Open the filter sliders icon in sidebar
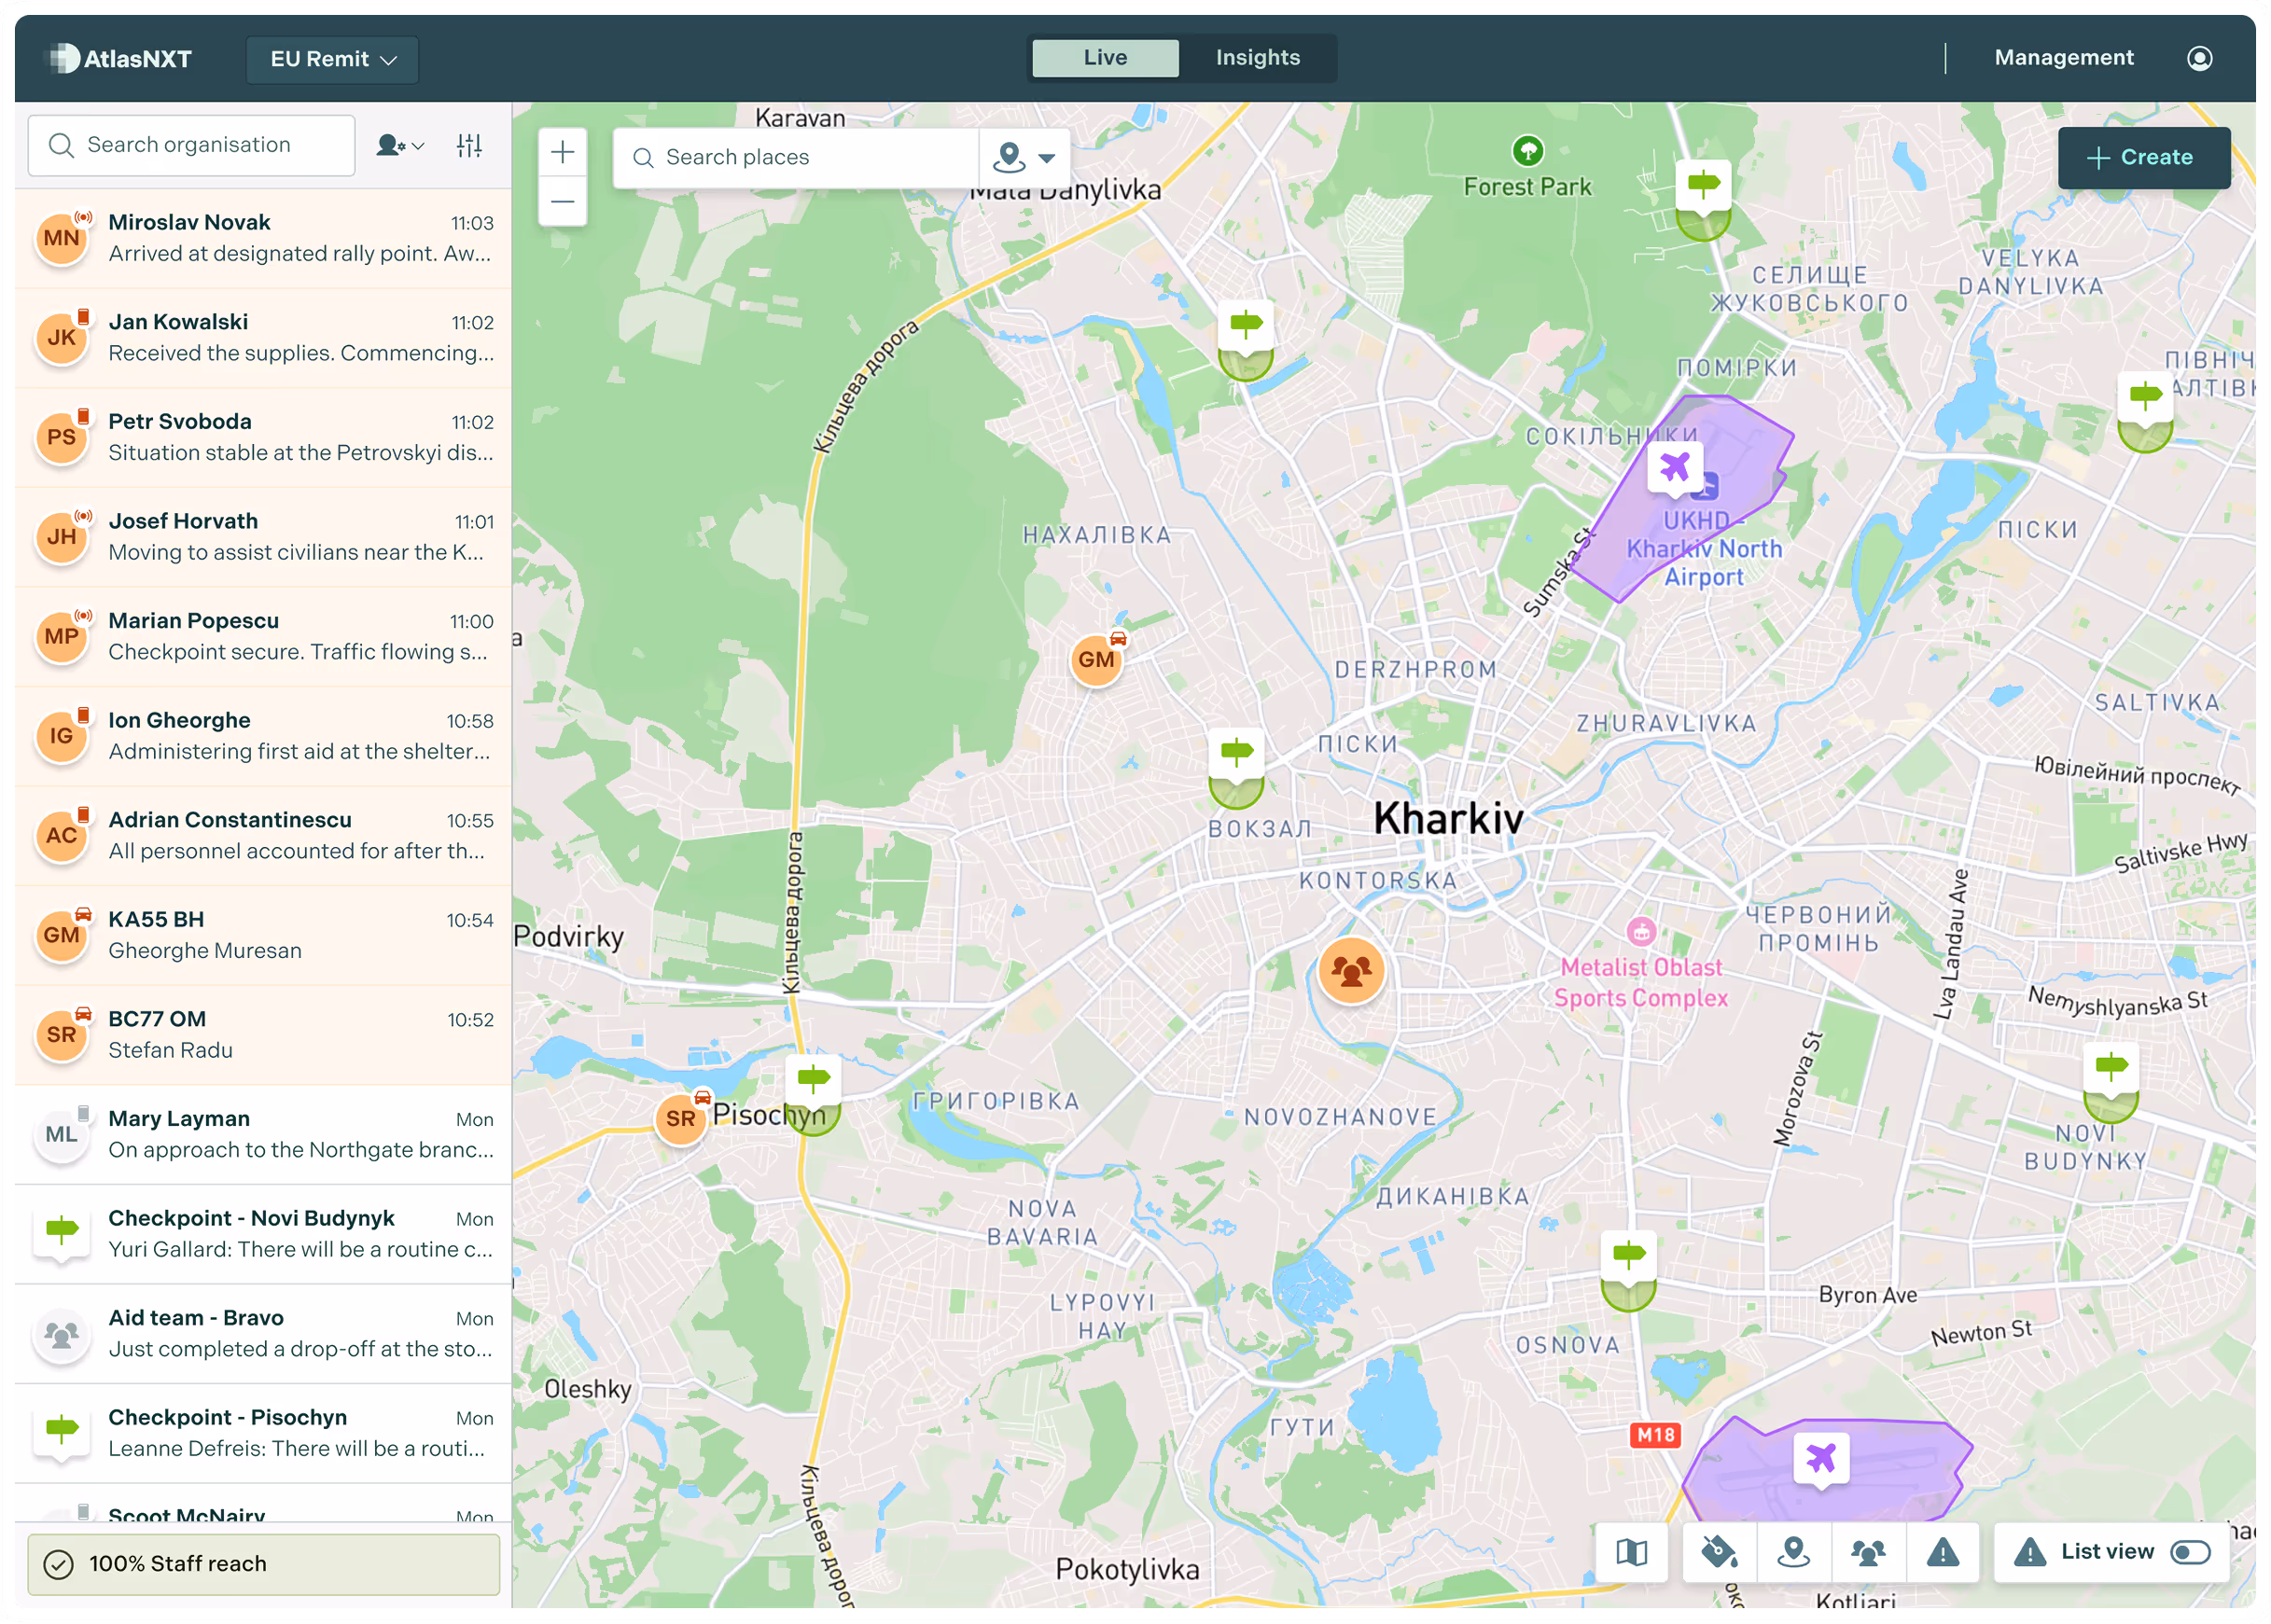 coord(469,146)
